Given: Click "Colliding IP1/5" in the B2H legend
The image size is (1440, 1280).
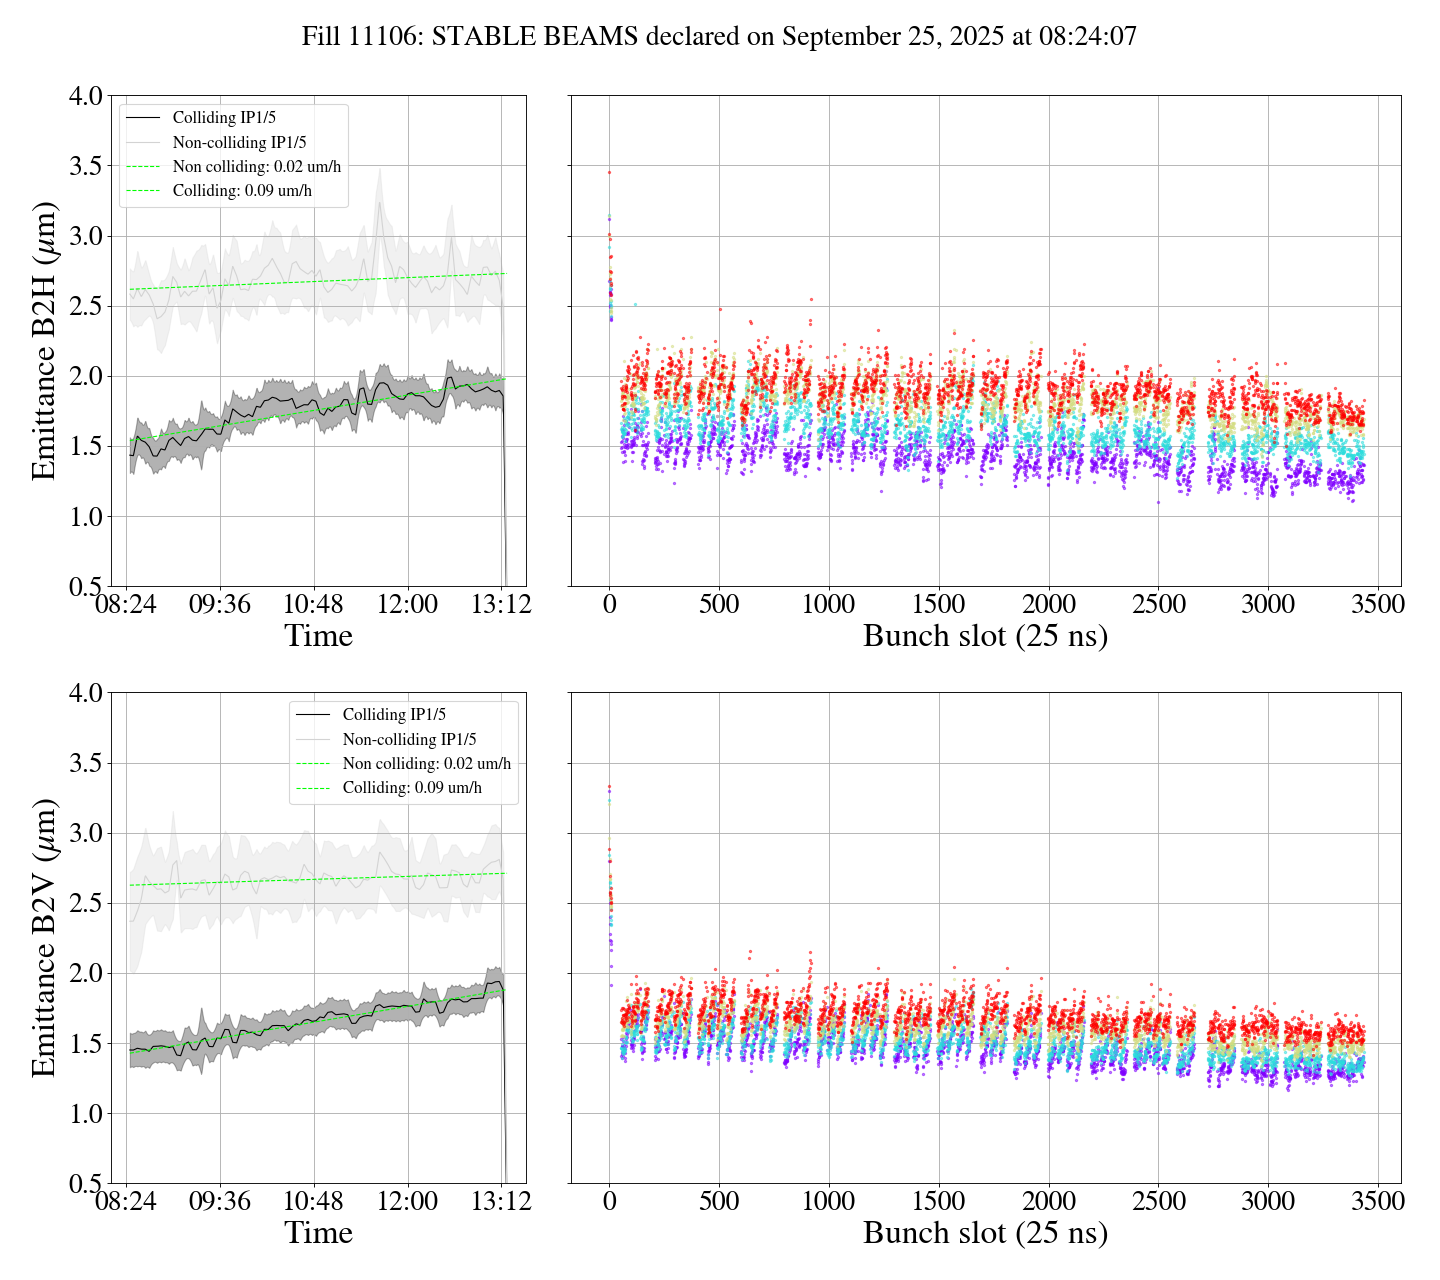Looking at the screenshot, I should tap(224, 118).
